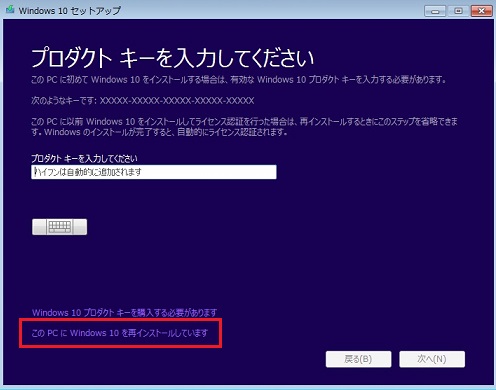
Task: Click the sample key text XXXXX-XXXXX-XXXXX-XXXXX-XXXXX
Action: point(177,101)
